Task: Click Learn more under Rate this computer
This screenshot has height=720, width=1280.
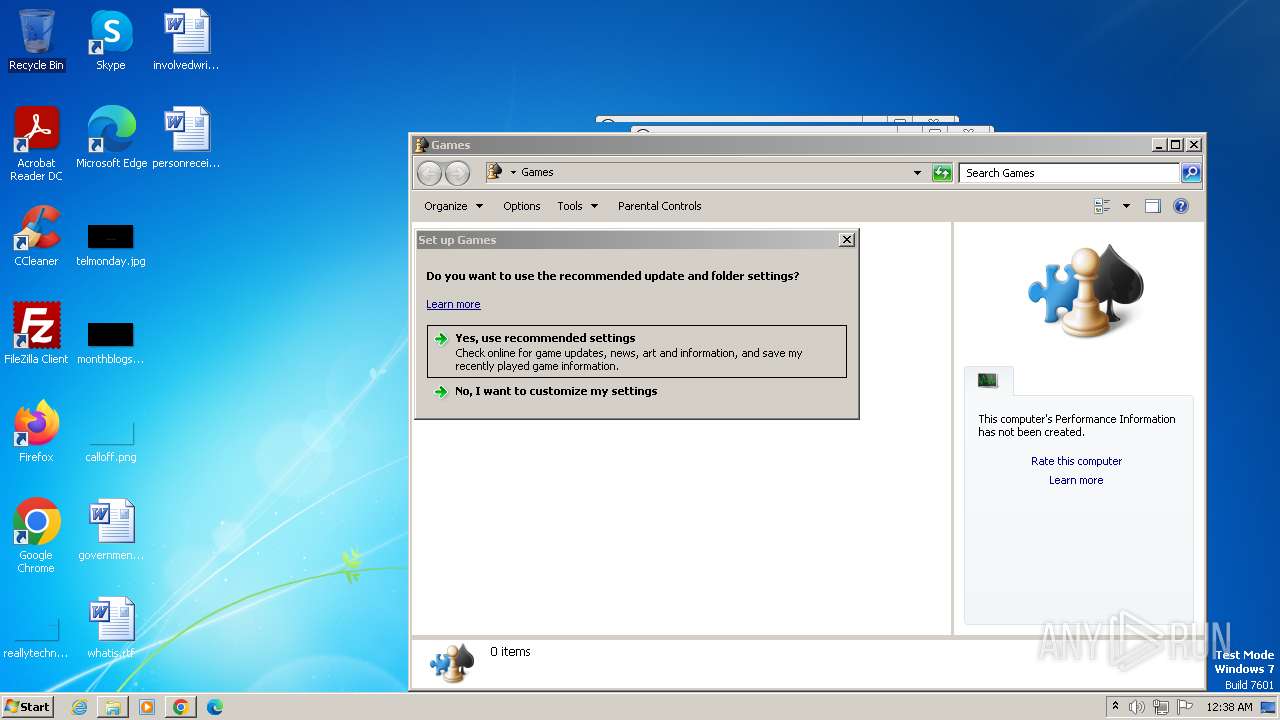Action: (x=1076, y=480)
